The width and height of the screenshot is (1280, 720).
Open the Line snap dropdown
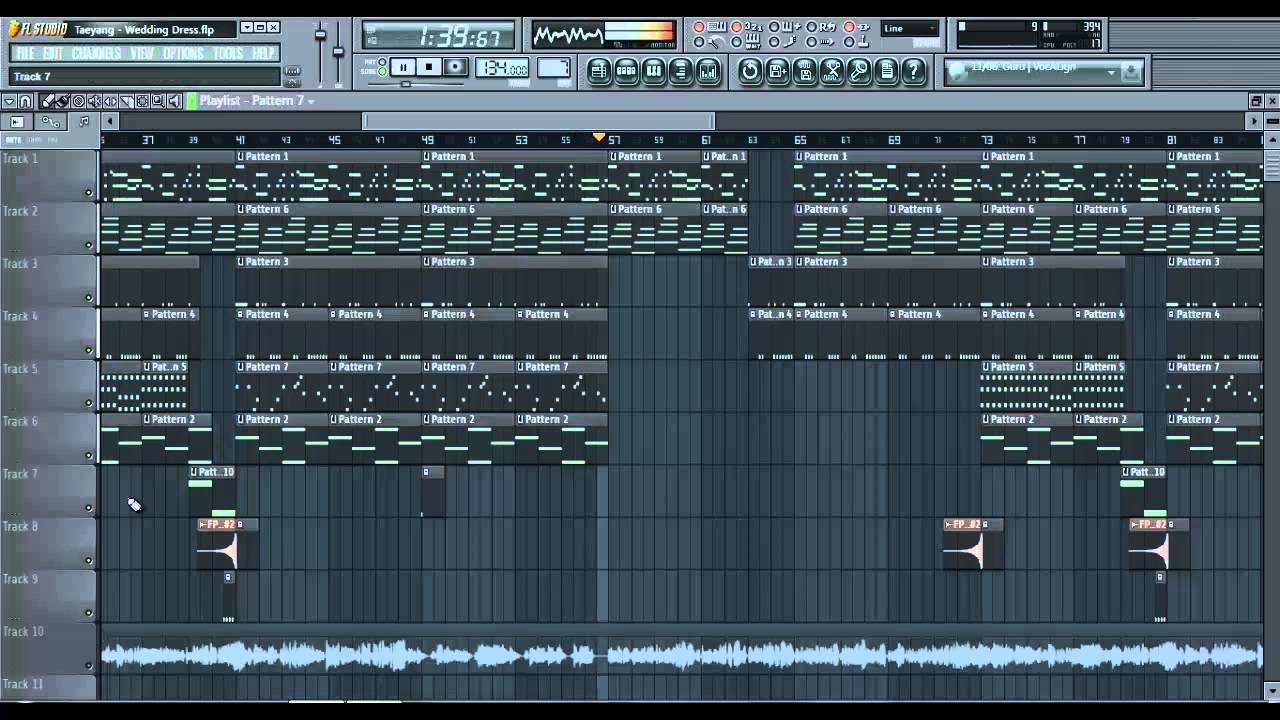910,28
